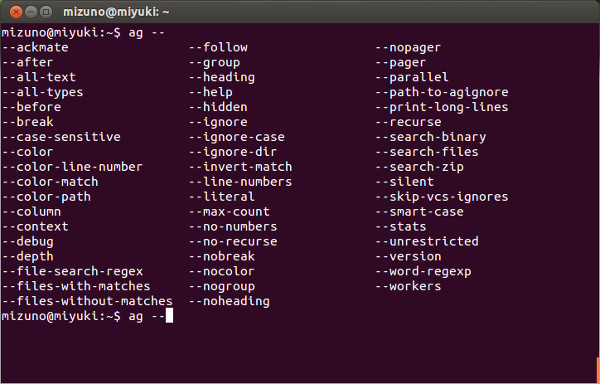Click the --ackmate option text
600x384 pixels.
pyautogui.click(x=35, y=47)
